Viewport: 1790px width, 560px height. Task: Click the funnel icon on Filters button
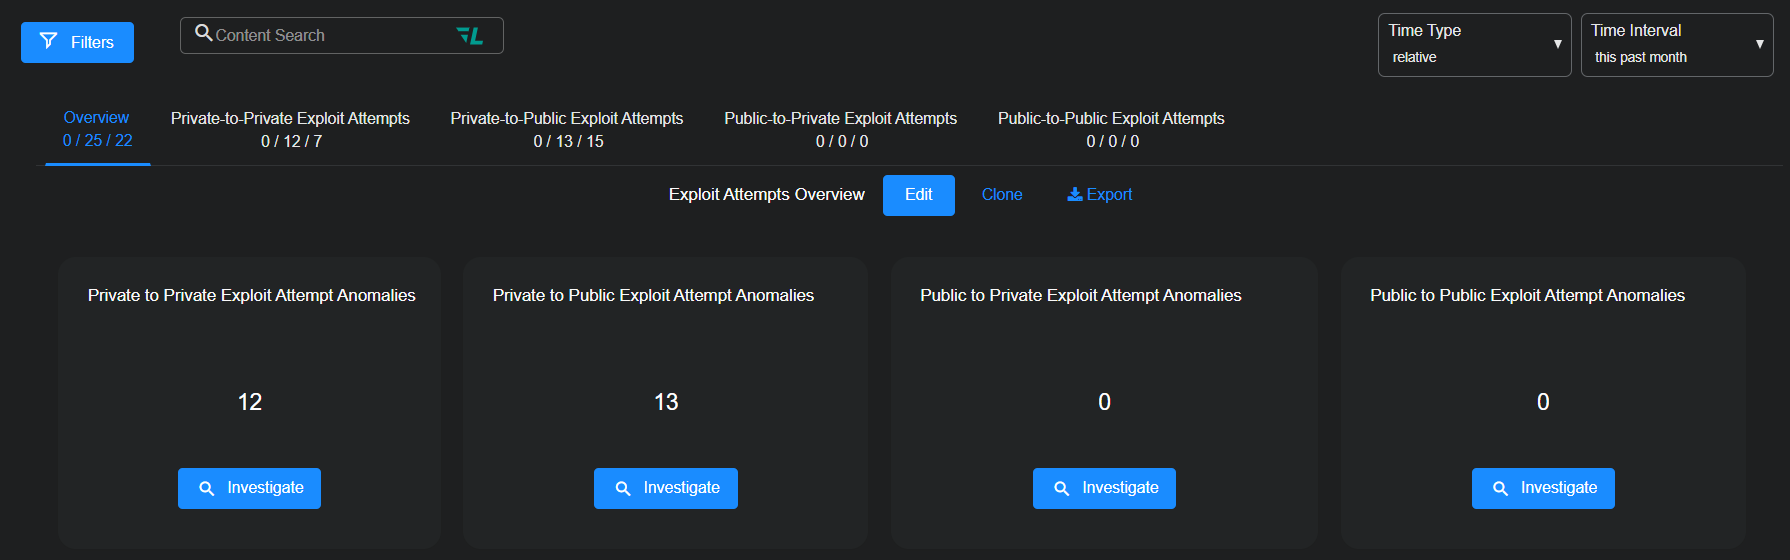point(48,41)
